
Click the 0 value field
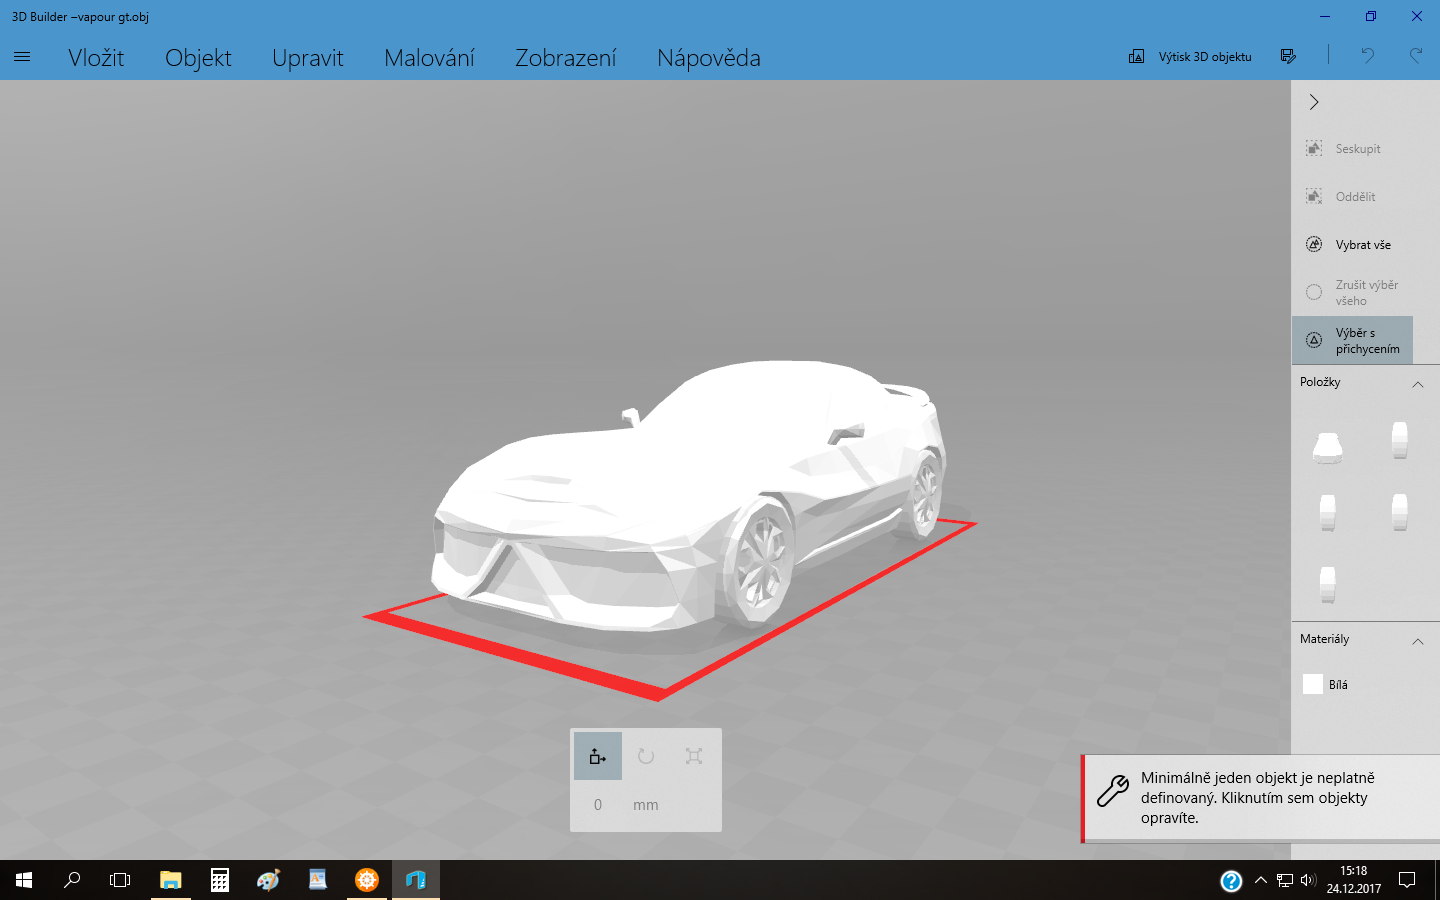(598, 804)
